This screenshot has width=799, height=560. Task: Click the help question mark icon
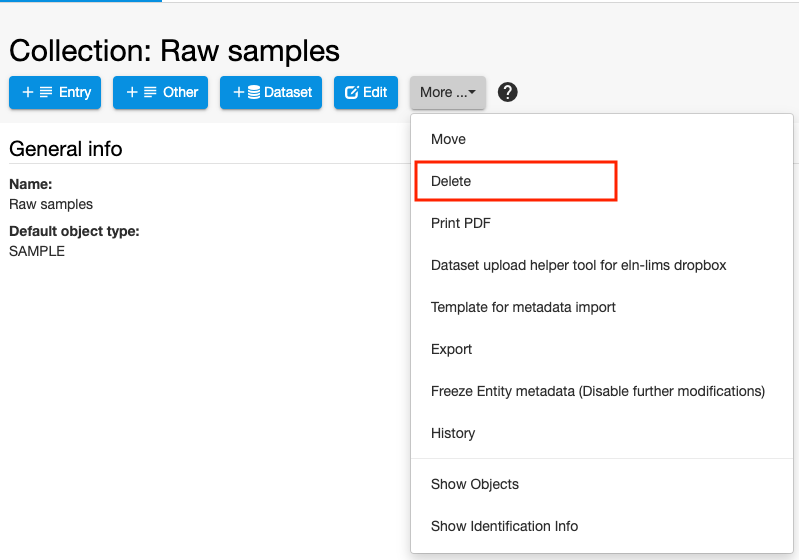(x=507, y=92)
